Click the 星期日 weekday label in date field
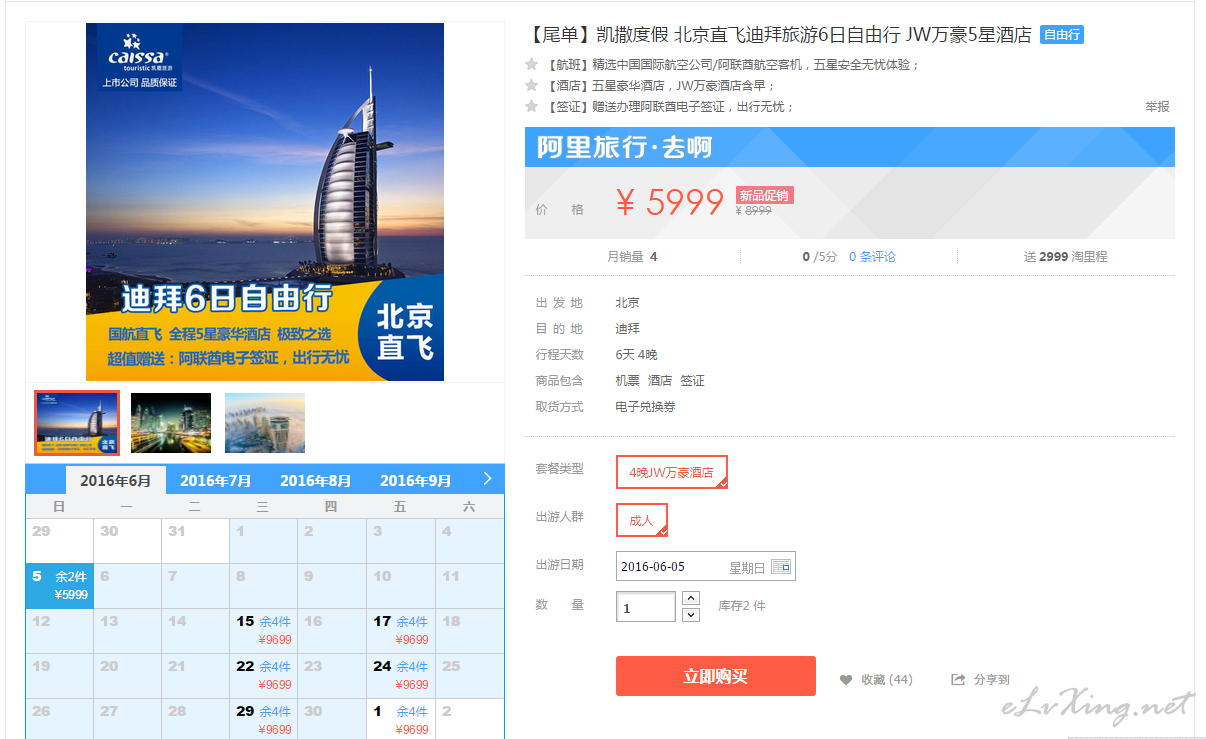1206x739 pixels. click(747, 568)
